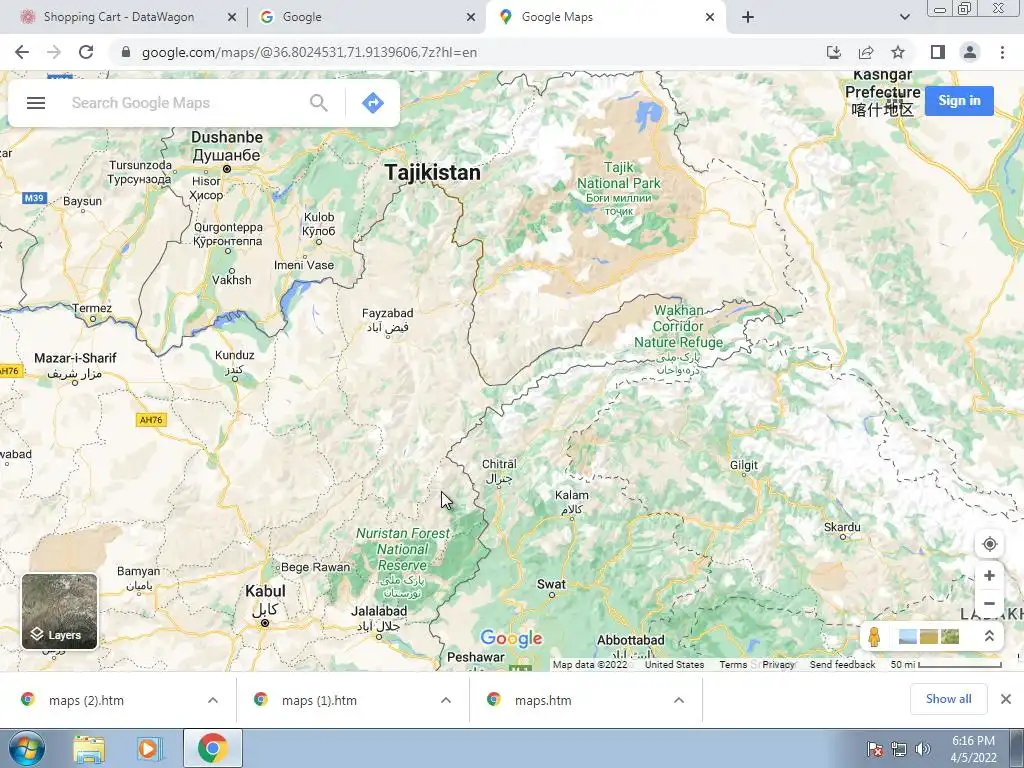Open the Windows Start menu
Viewport: 1024px width, 768px height.
[x=25, y=748]
